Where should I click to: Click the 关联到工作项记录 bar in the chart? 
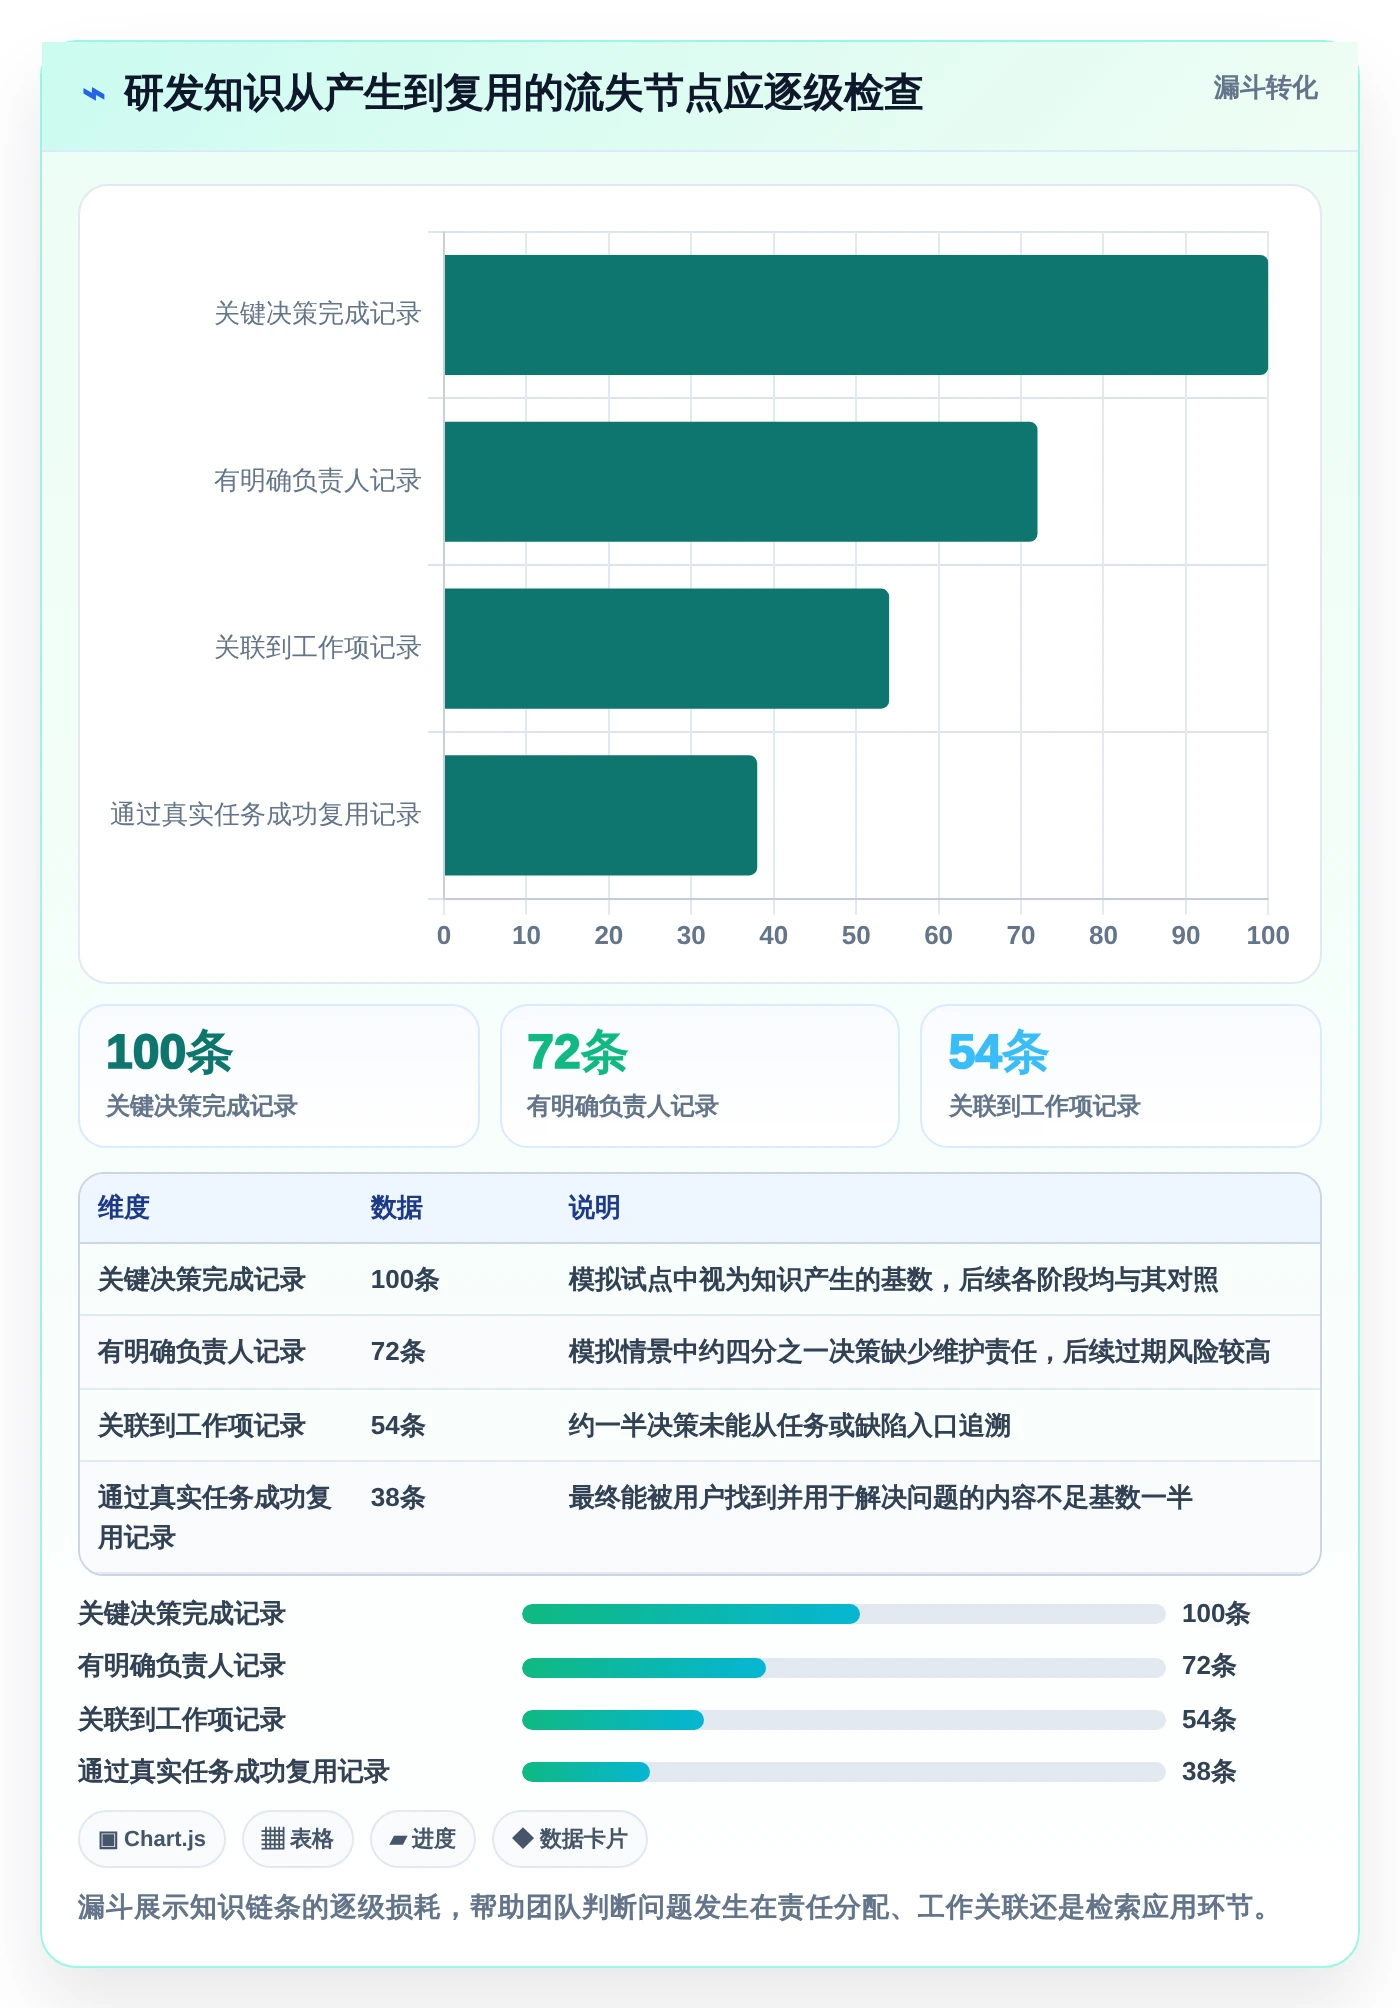pos(666,648)
